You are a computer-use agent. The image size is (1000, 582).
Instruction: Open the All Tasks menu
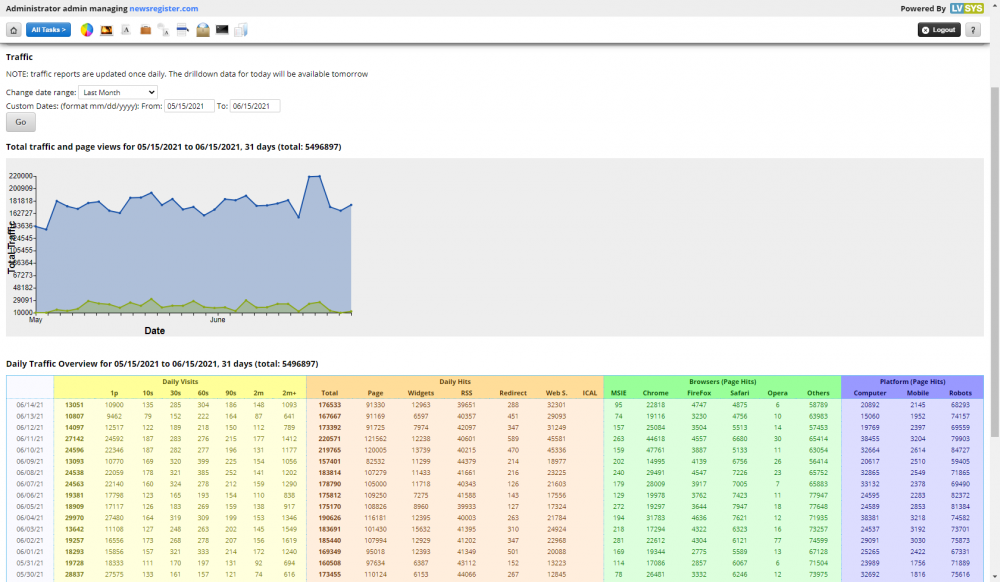click(x=48, y=30)
